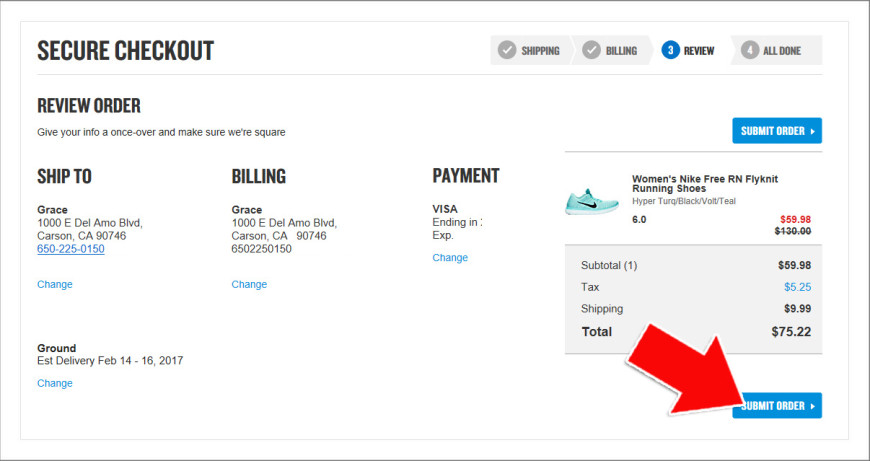Click the phone number 650-225-0150 link
The width and height of the screenshot is (870, 461).
click(70, 249)
